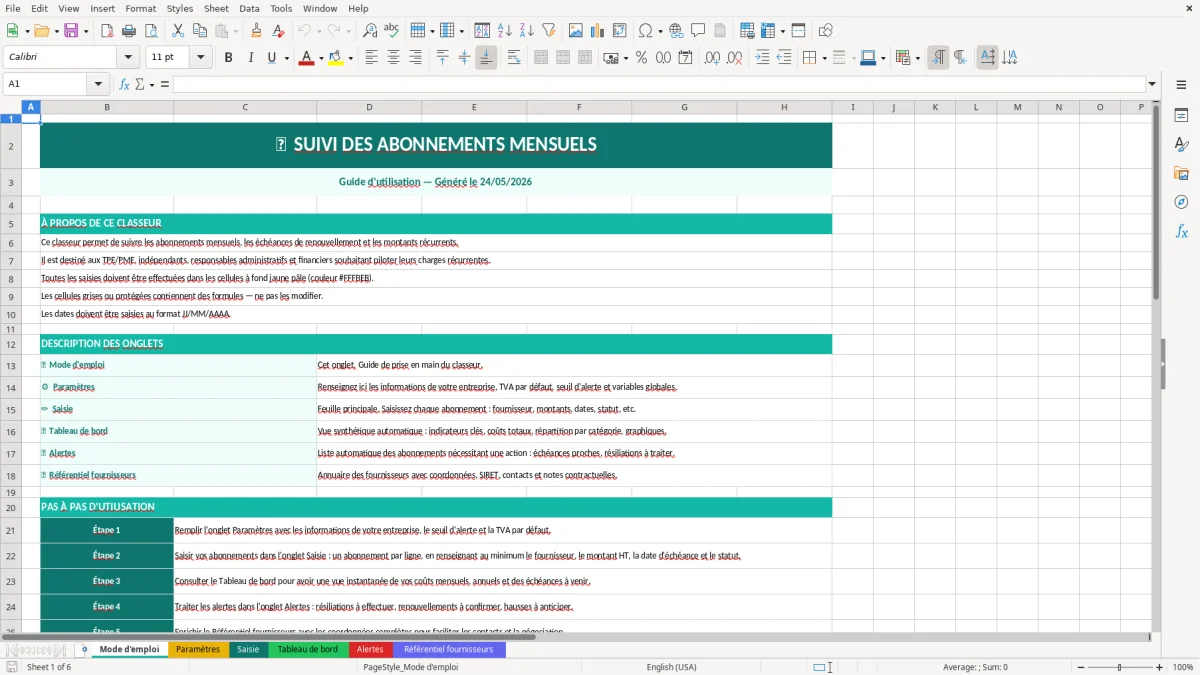Image resolution: width=1200 pixels, height=675 pixels.
Task: Insert hyperlink globe icon
Action: (676, 31)
